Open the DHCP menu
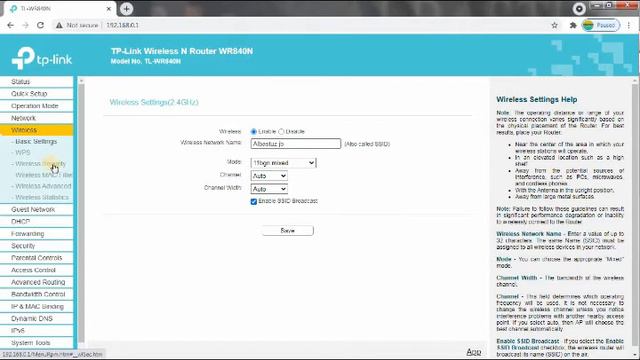 (x=37, y=222)
